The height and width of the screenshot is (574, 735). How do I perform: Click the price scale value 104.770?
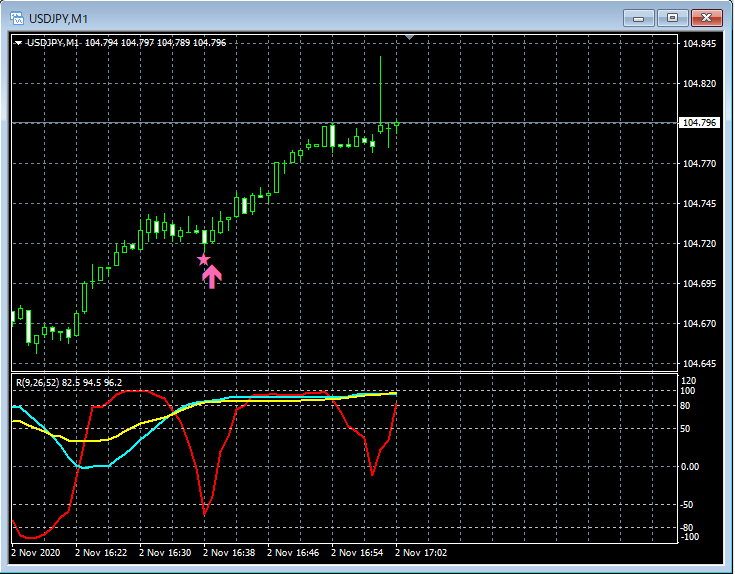coord(699,164)
